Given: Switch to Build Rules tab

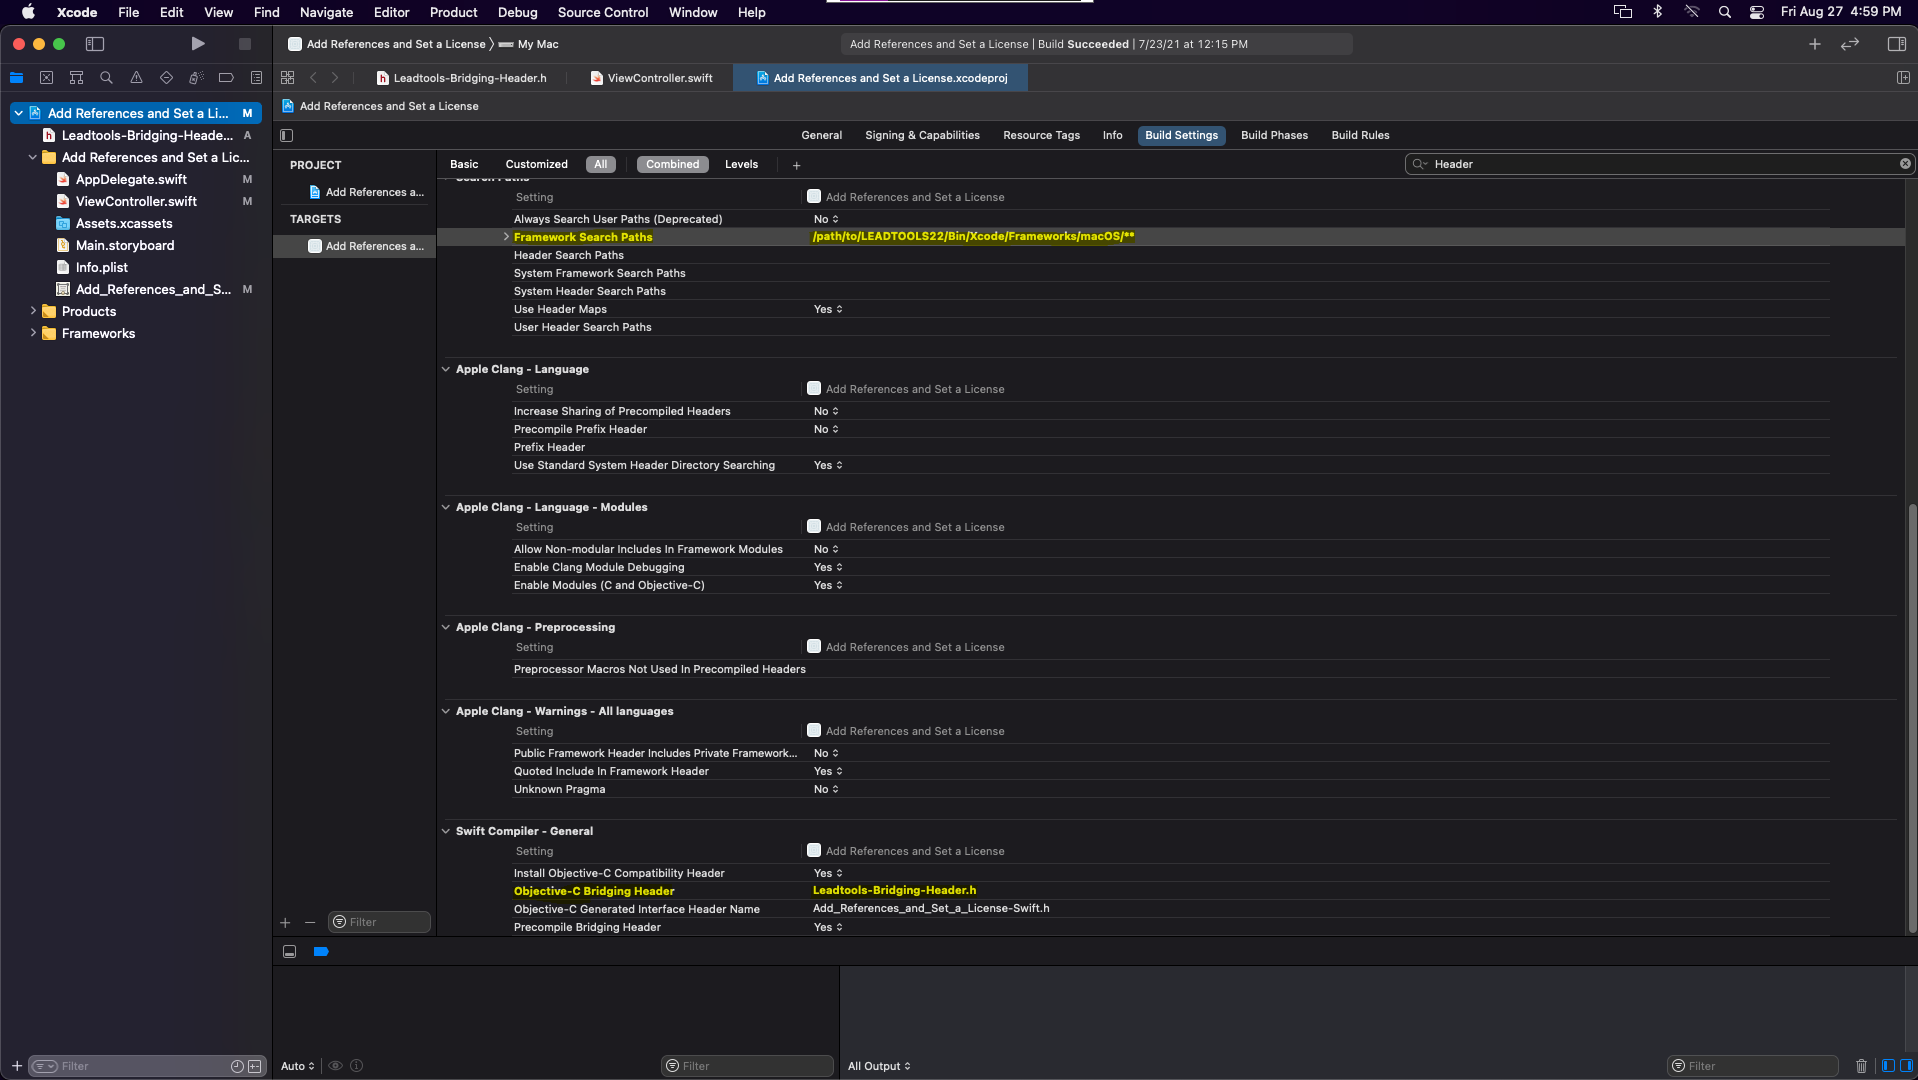Looking at the screenshot, I should [1360, 135].
